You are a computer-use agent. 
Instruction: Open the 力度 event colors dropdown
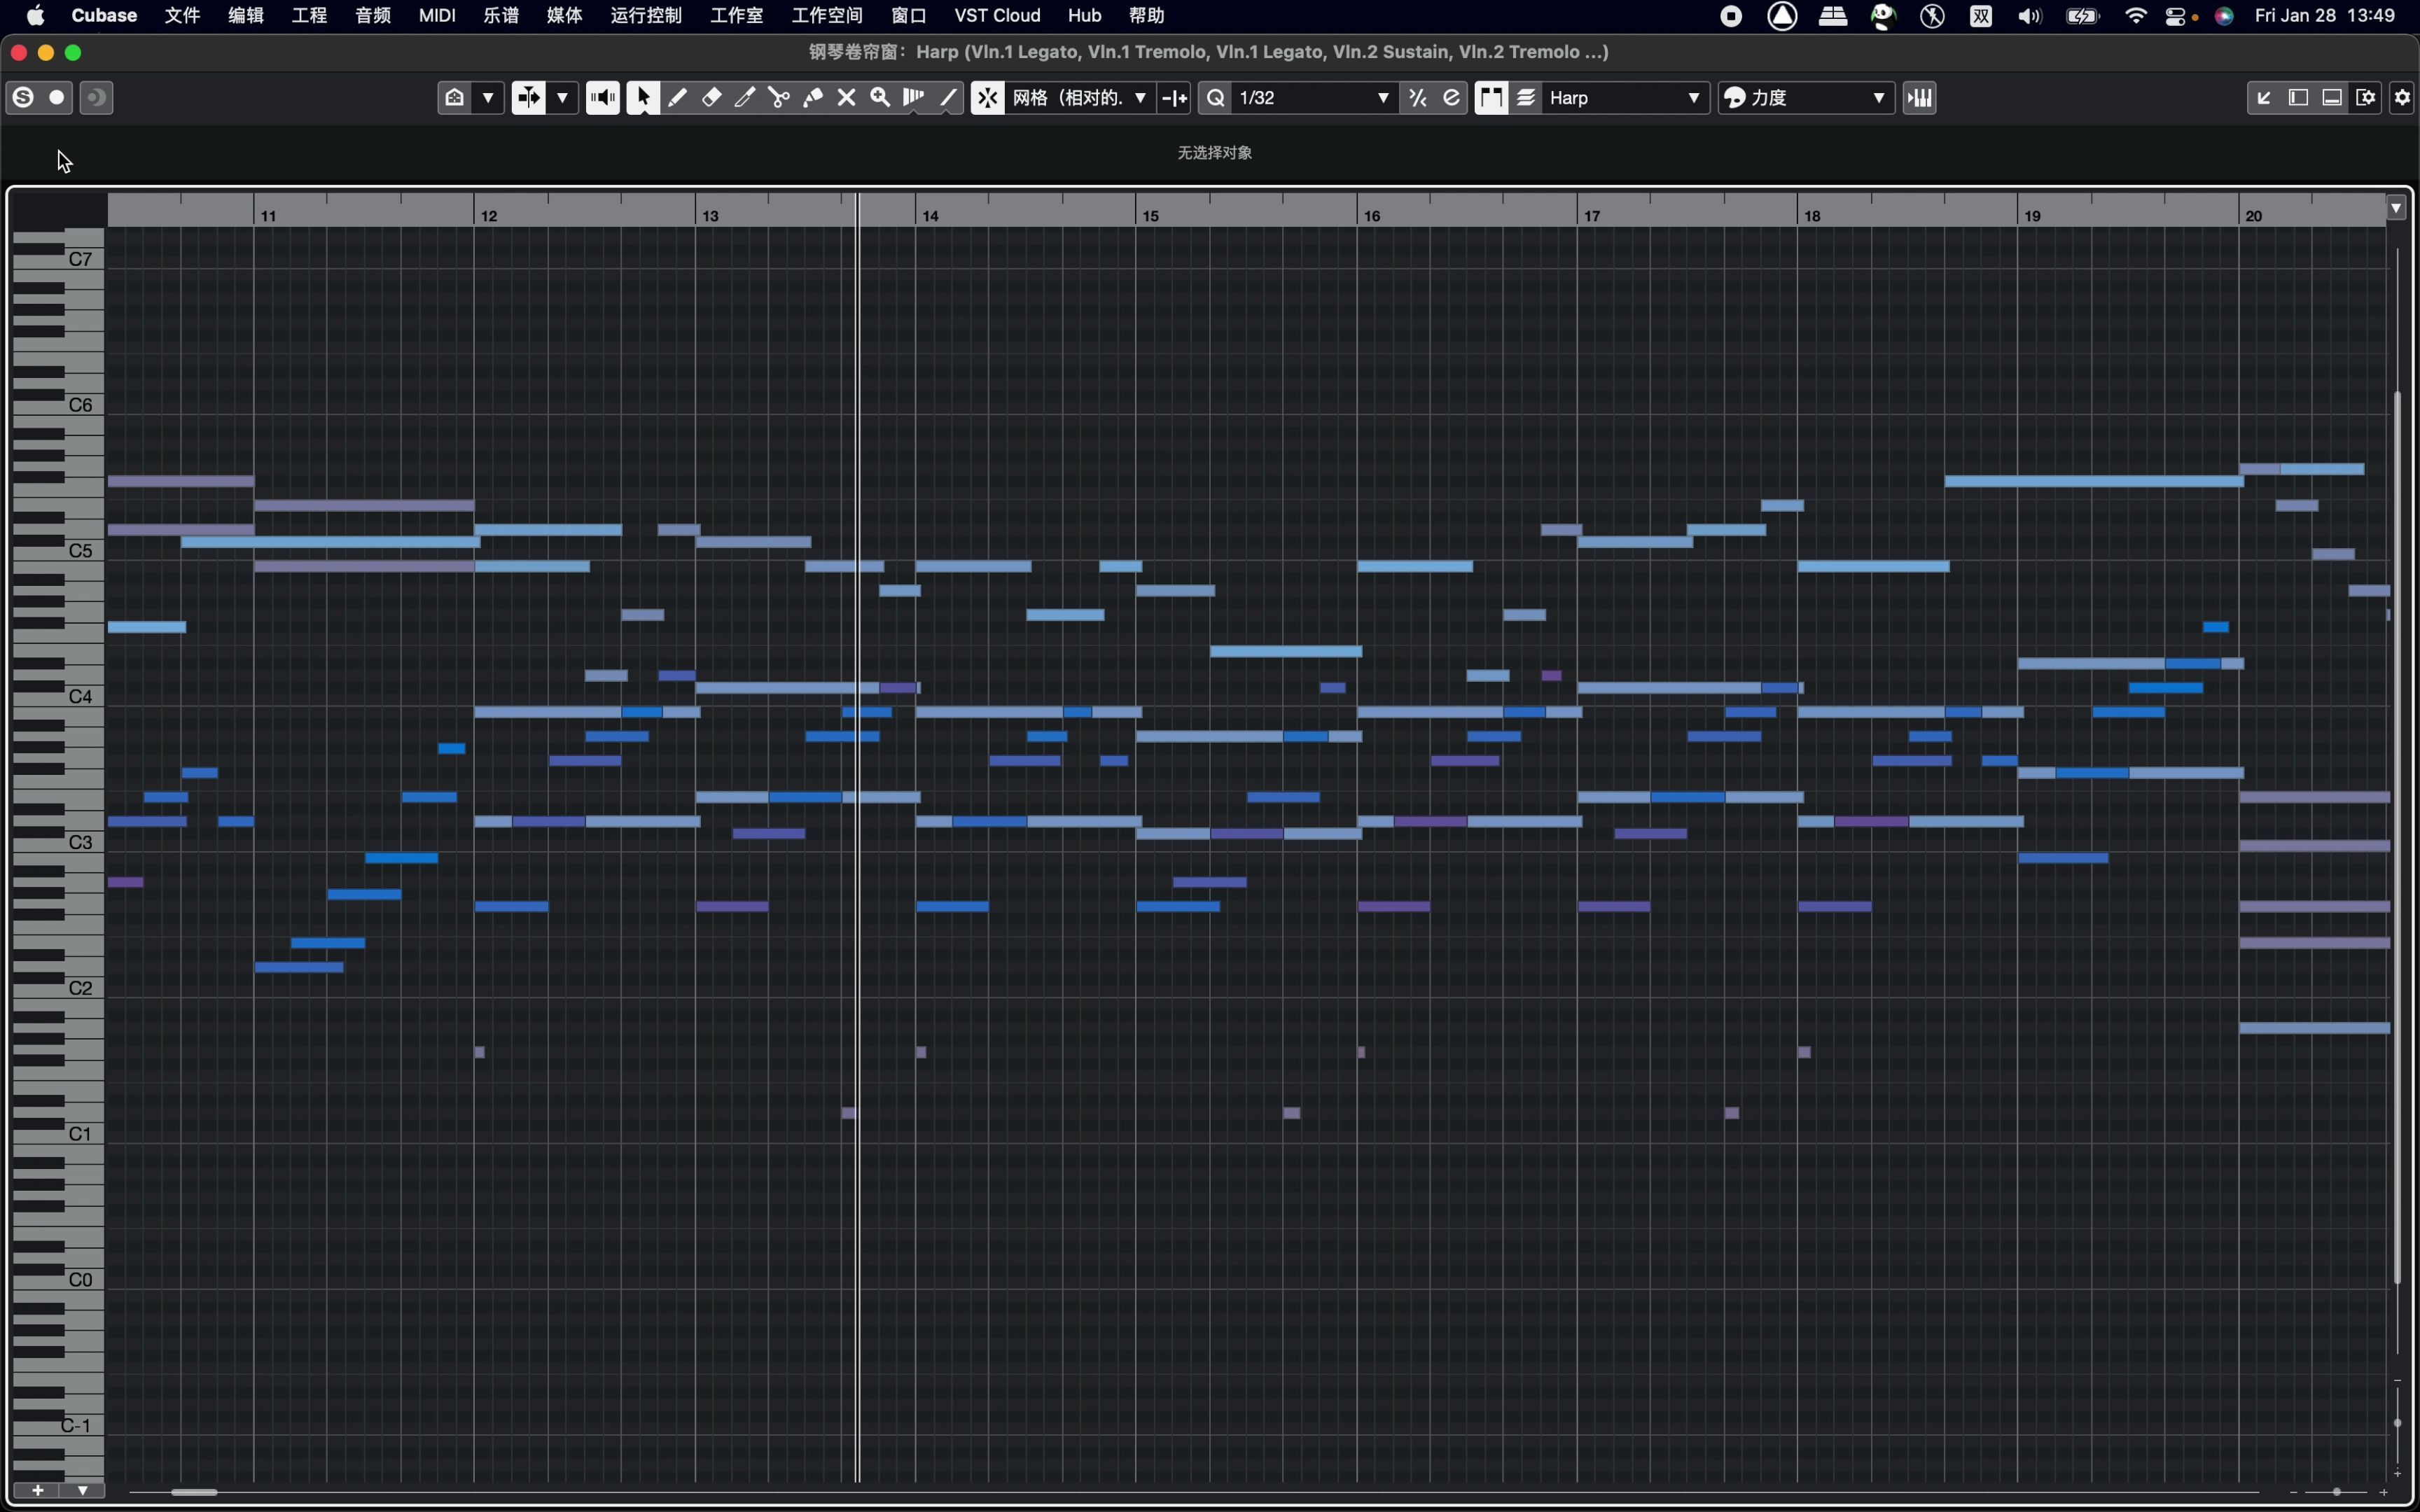point(1818,97)
